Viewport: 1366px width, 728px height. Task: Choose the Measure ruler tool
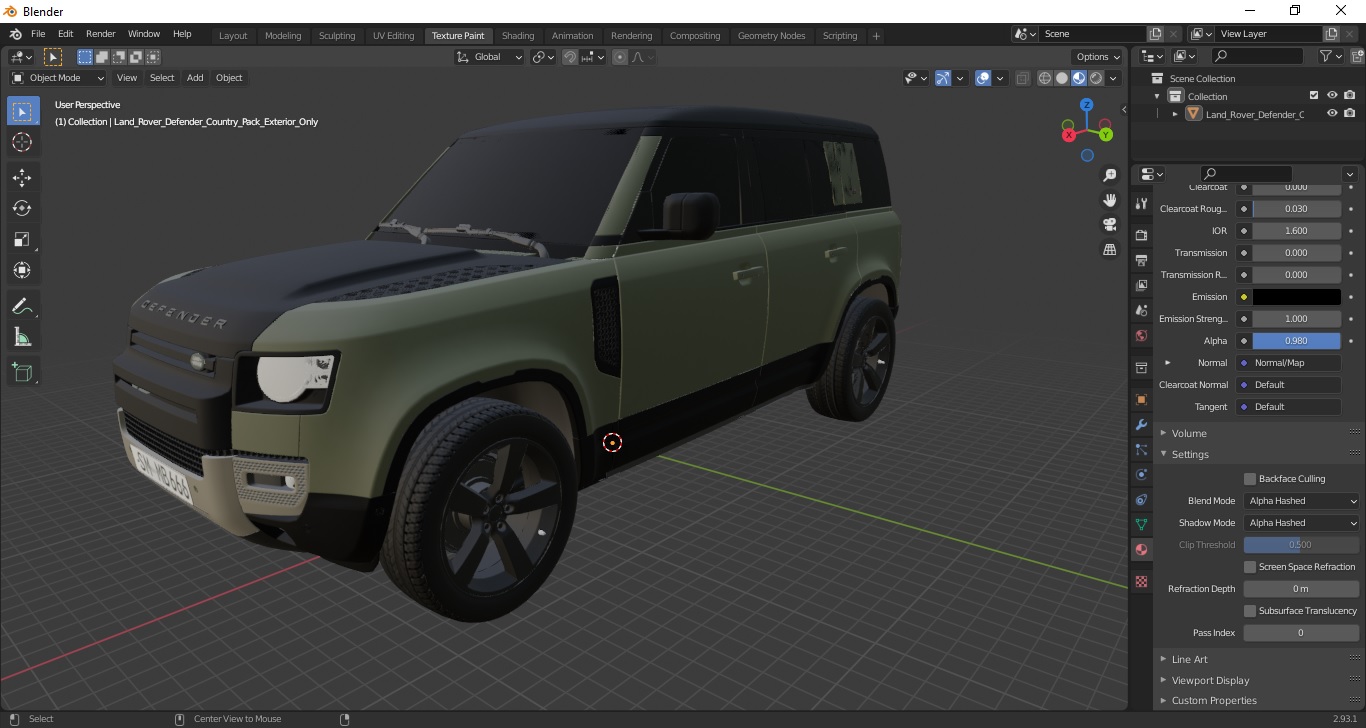tap(22, 337)
